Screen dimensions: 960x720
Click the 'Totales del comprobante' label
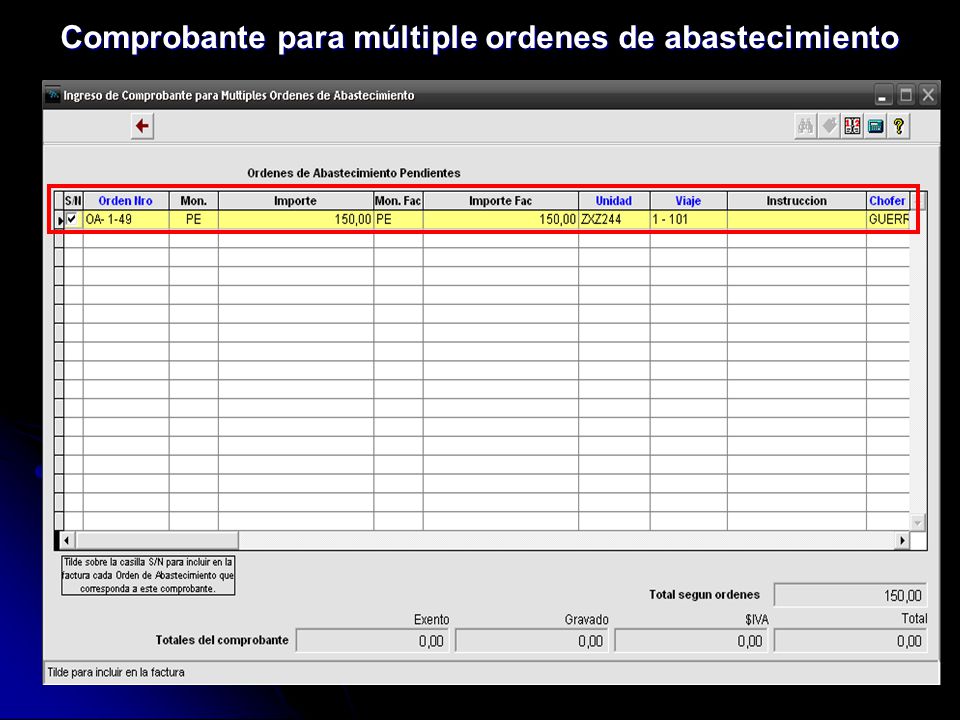pos(222,640)
